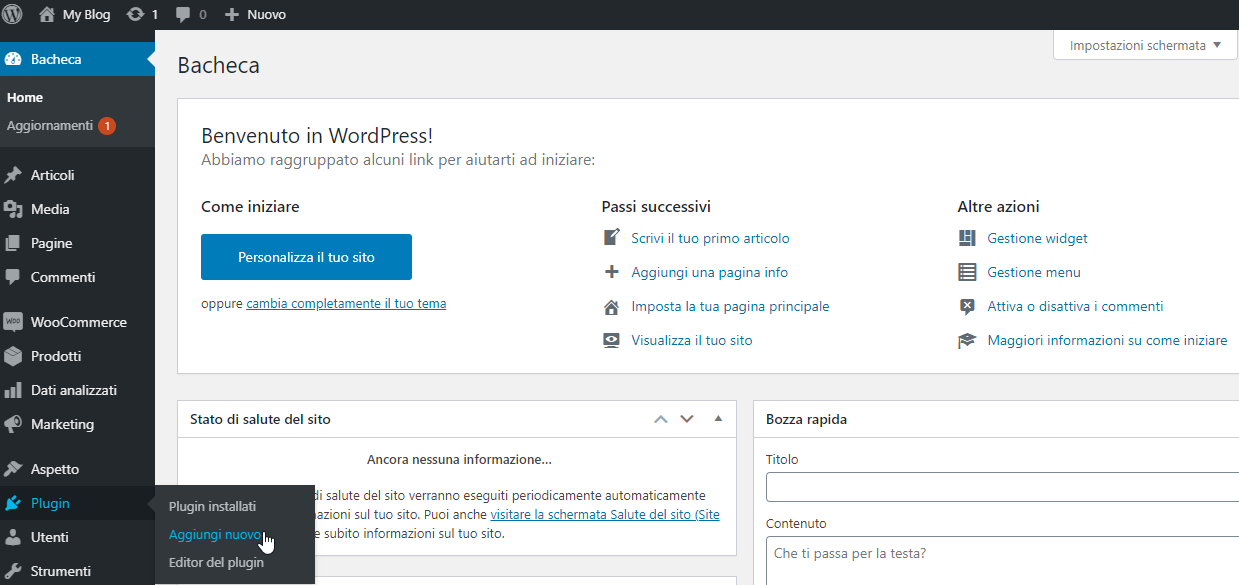
Task: Click the Commenti speech bubble icon
Action: (x=13, y=277)
